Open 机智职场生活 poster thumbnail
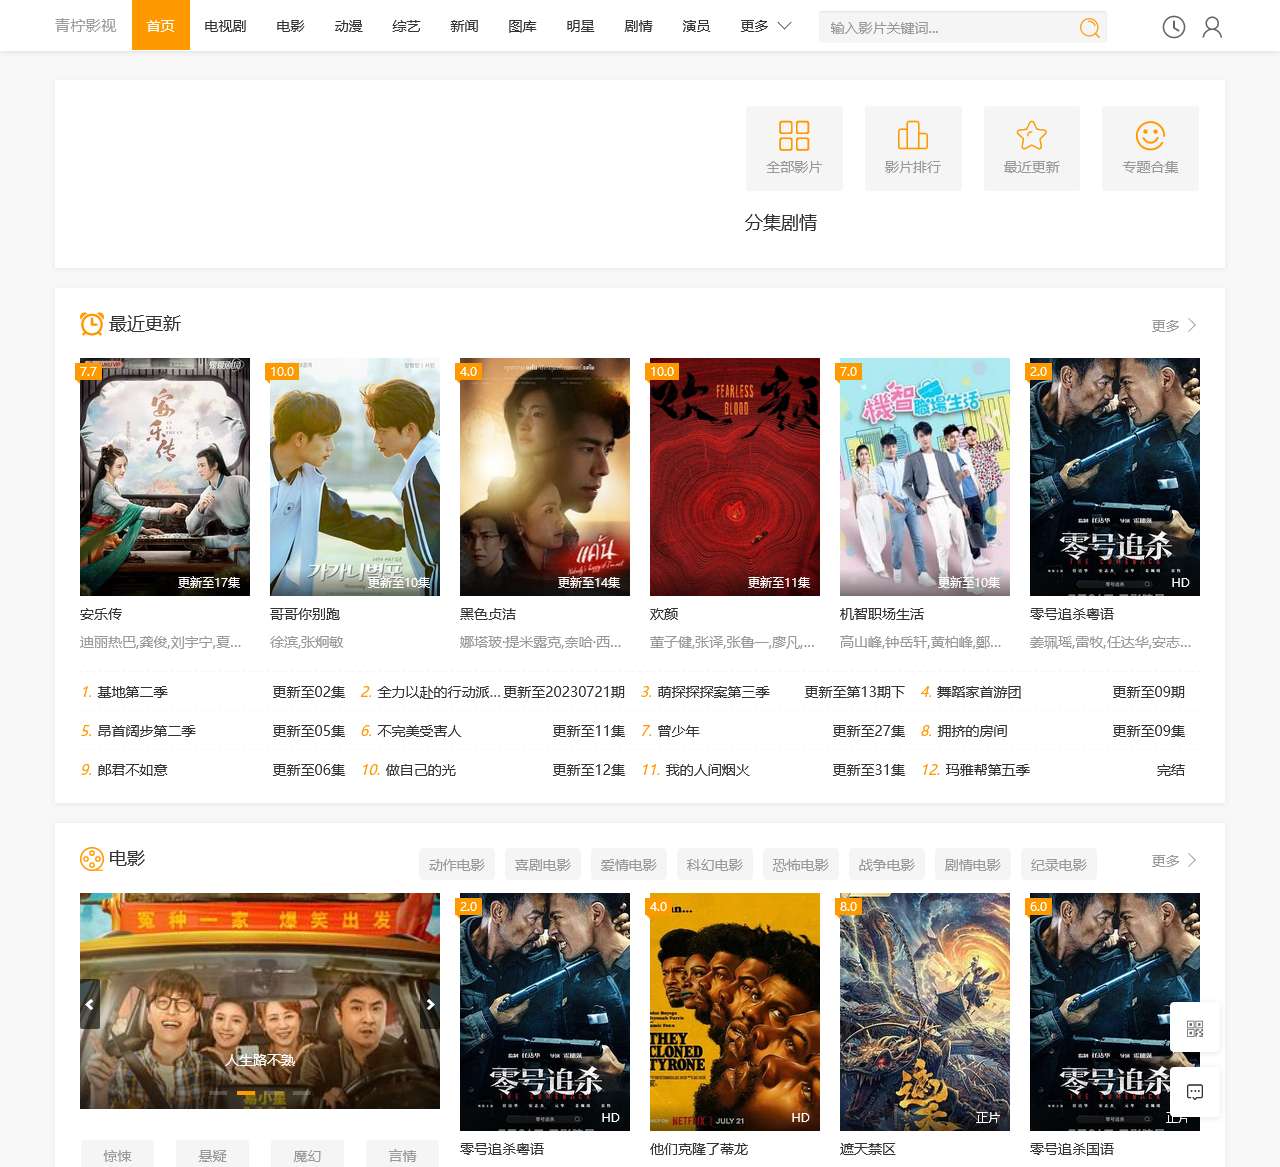The width and height of the screenshot is (1280, 1167). [x=925, y=477]
